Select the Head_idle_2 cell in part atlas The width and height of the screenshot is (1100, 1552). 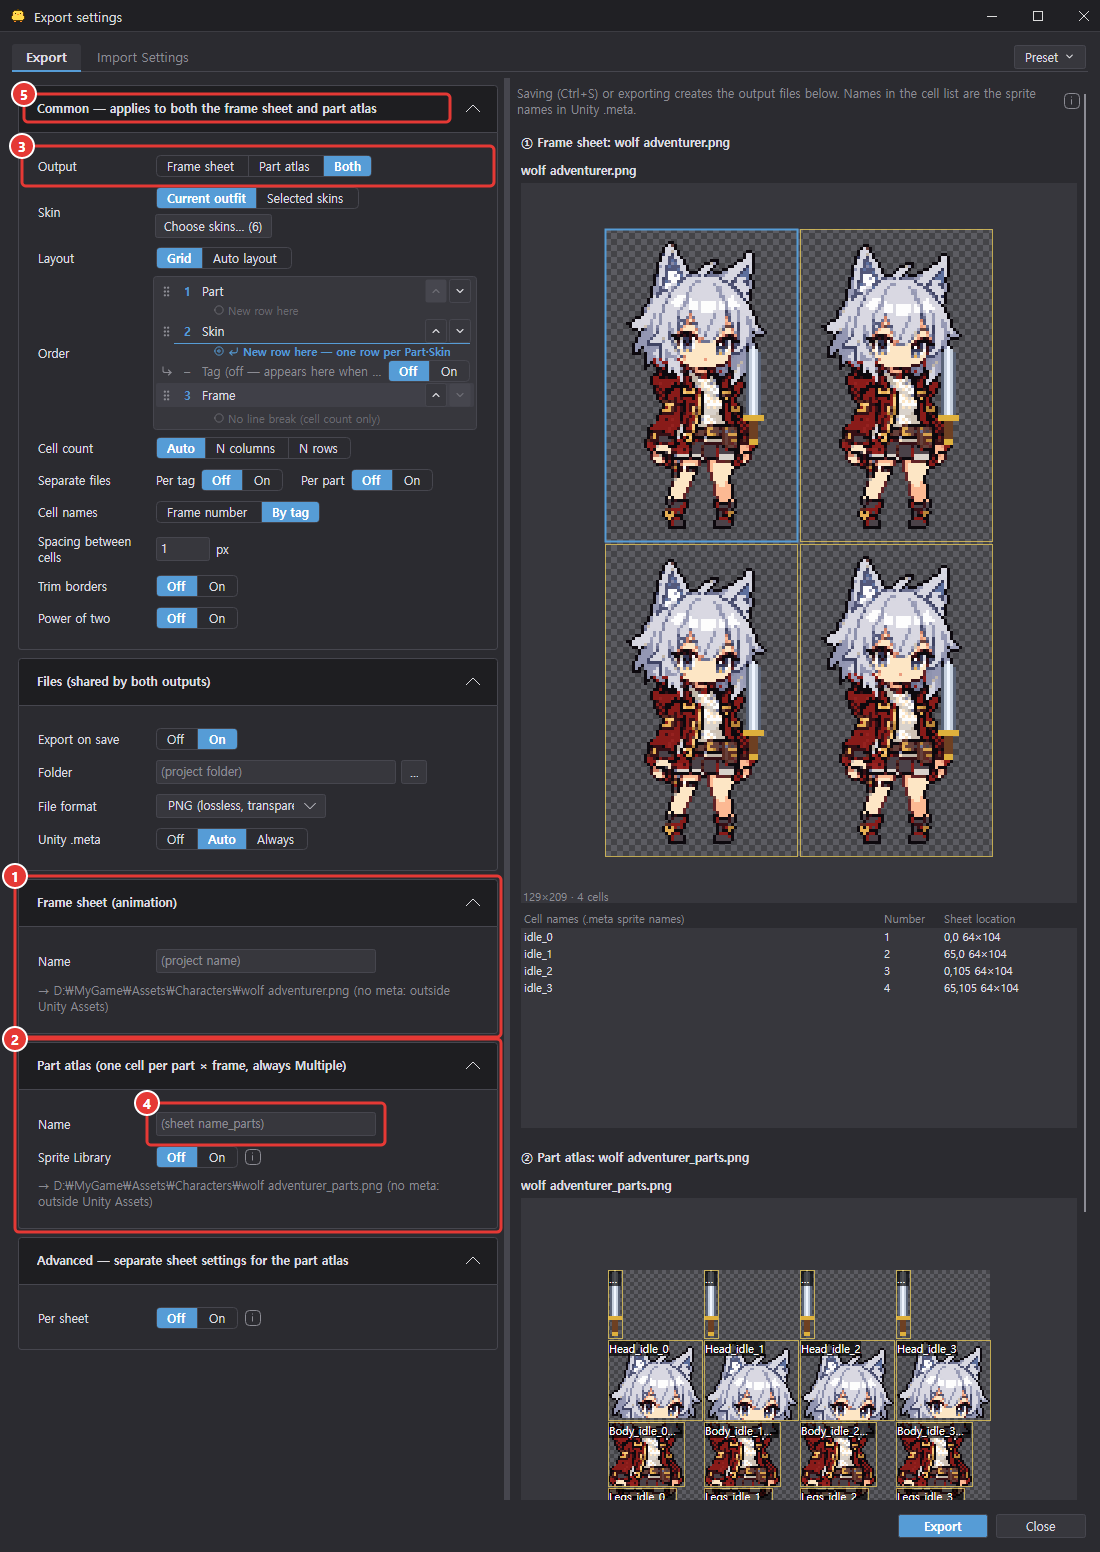point(847,1380)
